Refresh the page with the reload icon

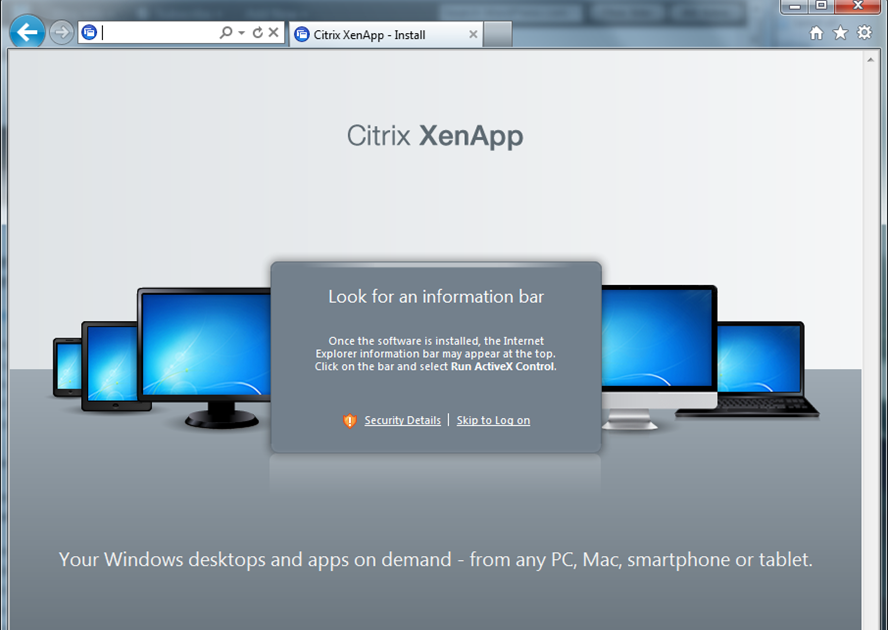click(x=258, y=33)
